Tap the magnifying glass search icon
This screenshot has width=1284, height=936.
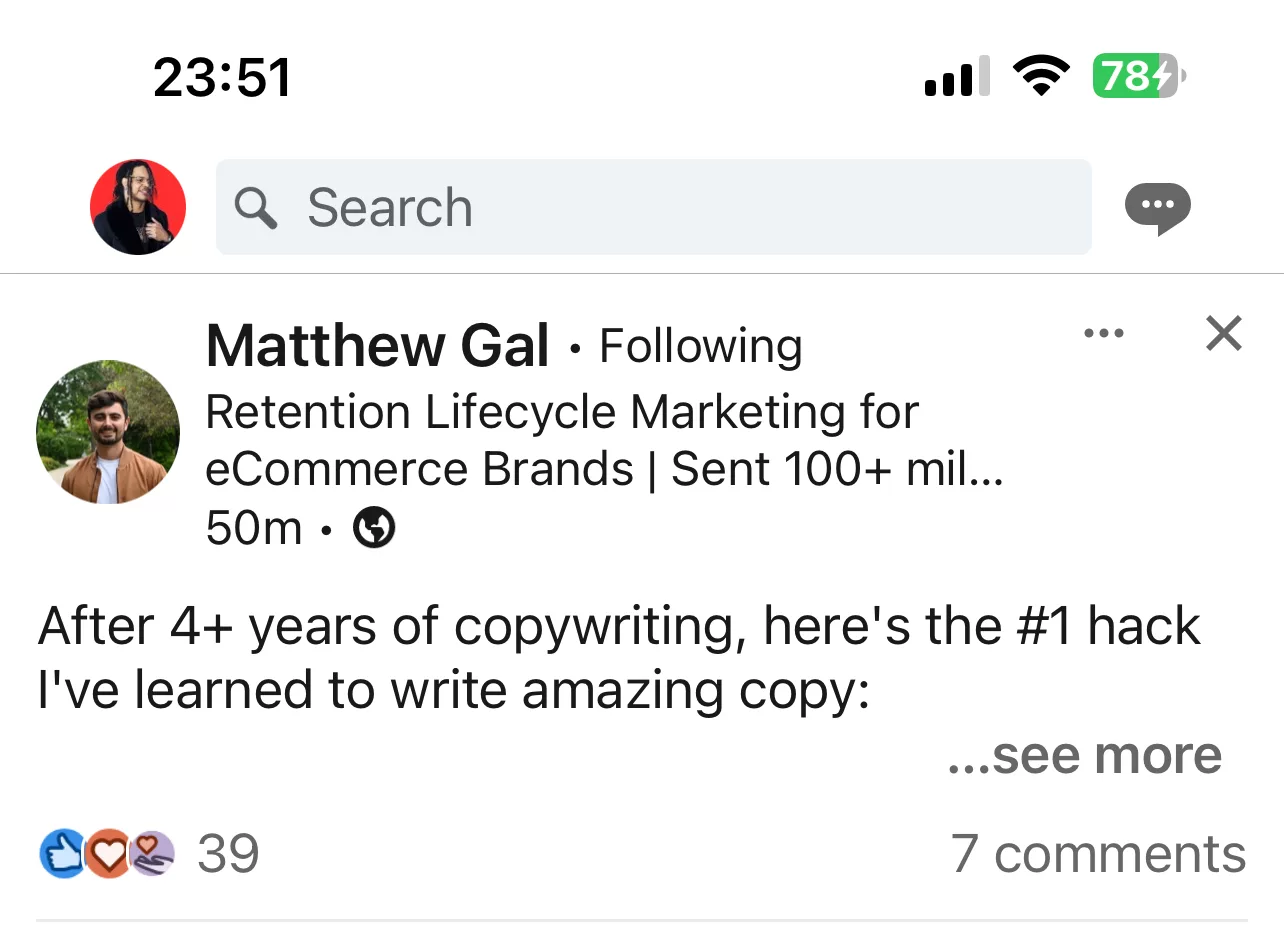[x=256, y=207]
